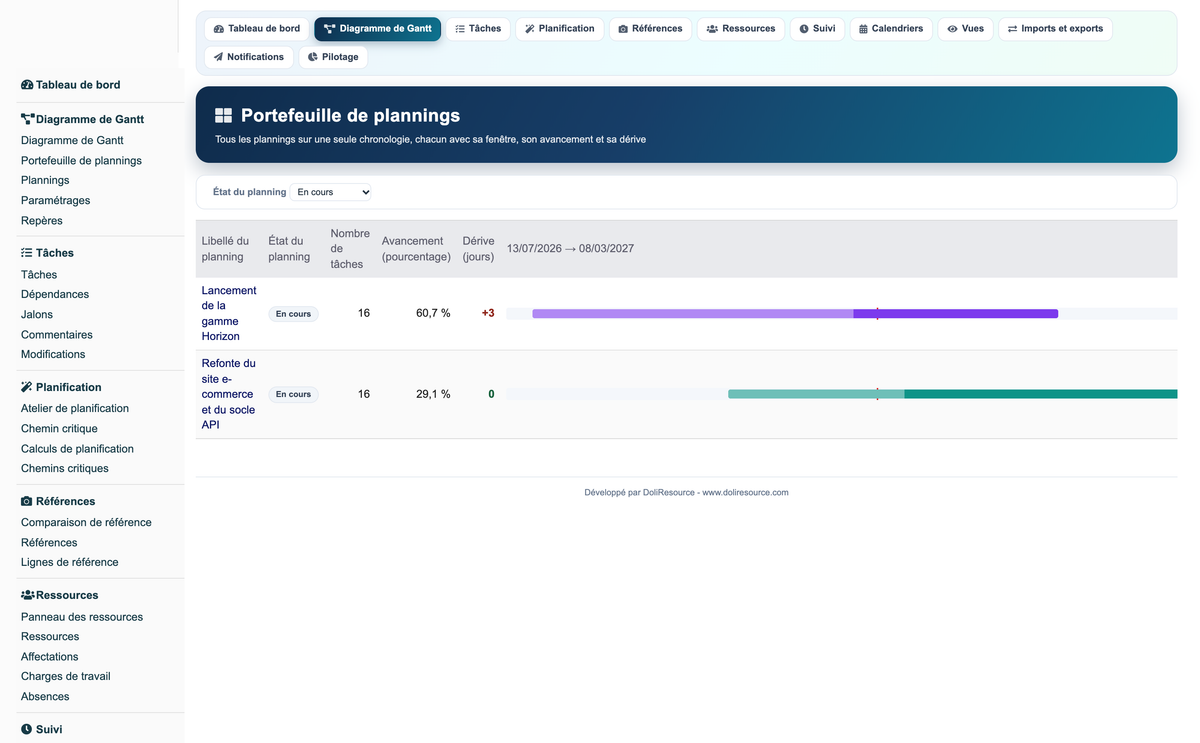
Task: Open the top Tâches tab
Action: (x=478, y=29)
